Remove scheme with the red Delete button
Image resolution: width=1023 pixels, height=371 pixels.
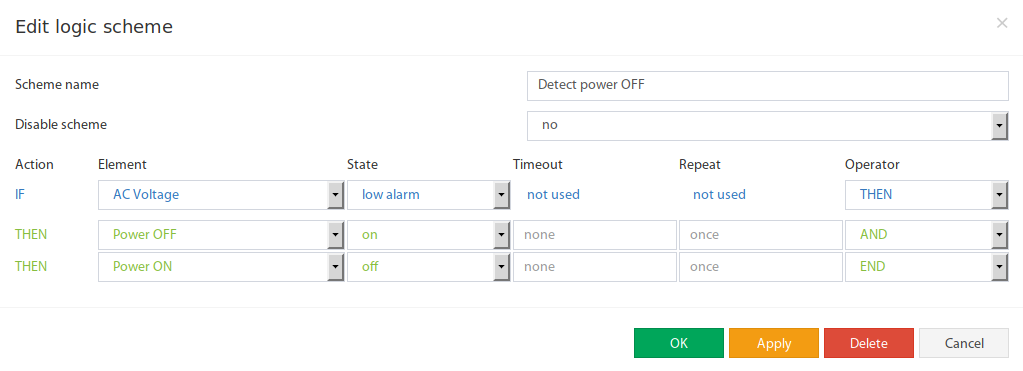click(869, 343)
